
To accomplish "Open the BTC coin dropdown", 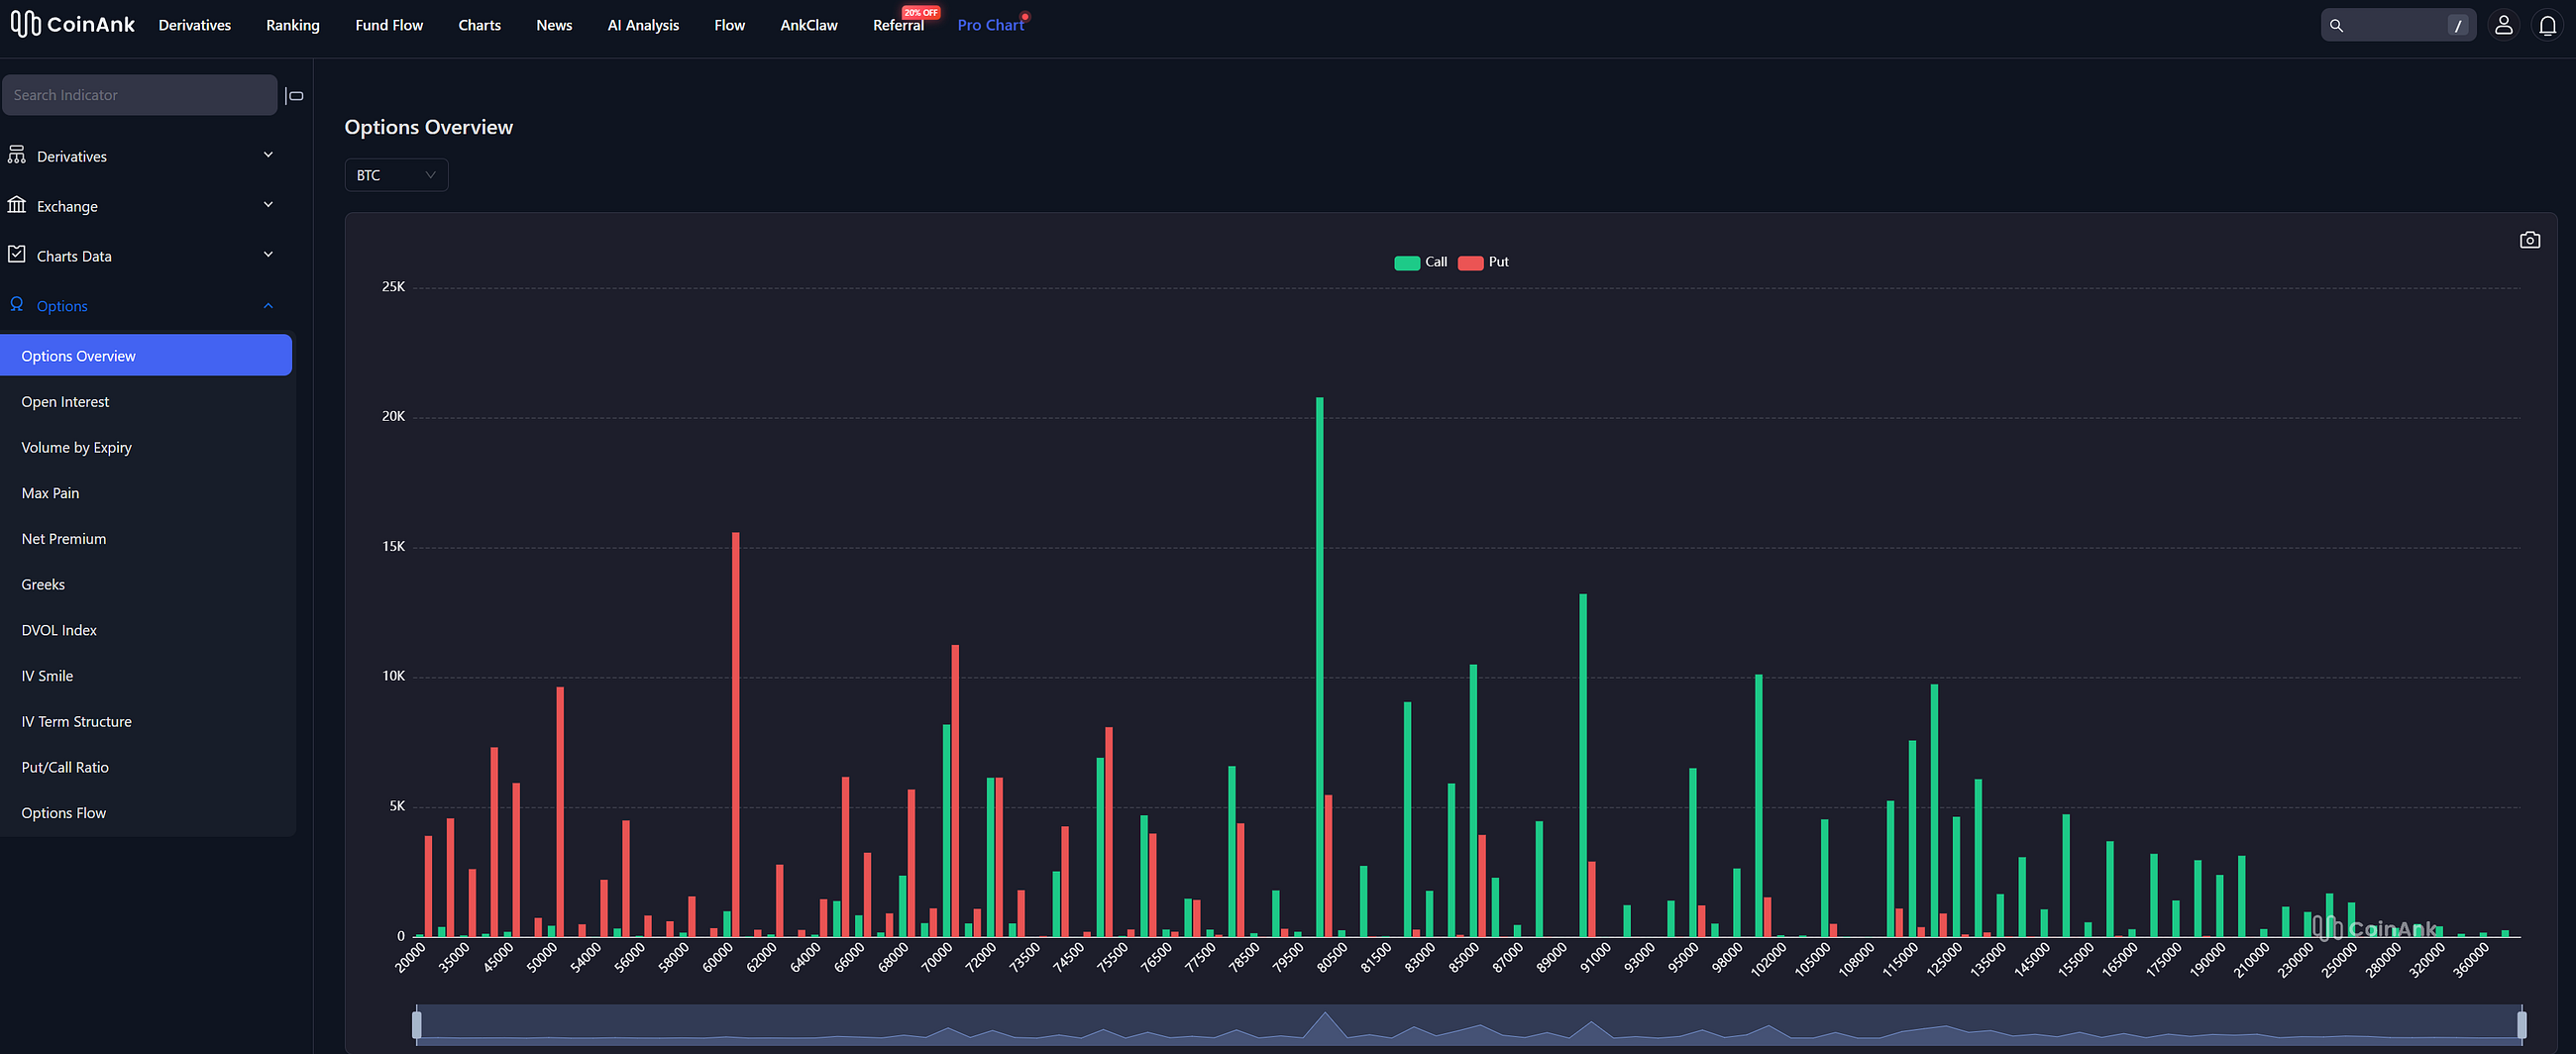I will [396, 175].
